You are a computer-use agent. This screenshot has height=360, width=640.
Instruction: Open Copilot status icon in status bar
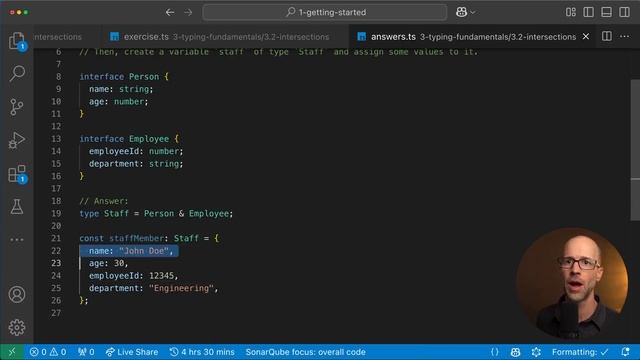point(515,352)
